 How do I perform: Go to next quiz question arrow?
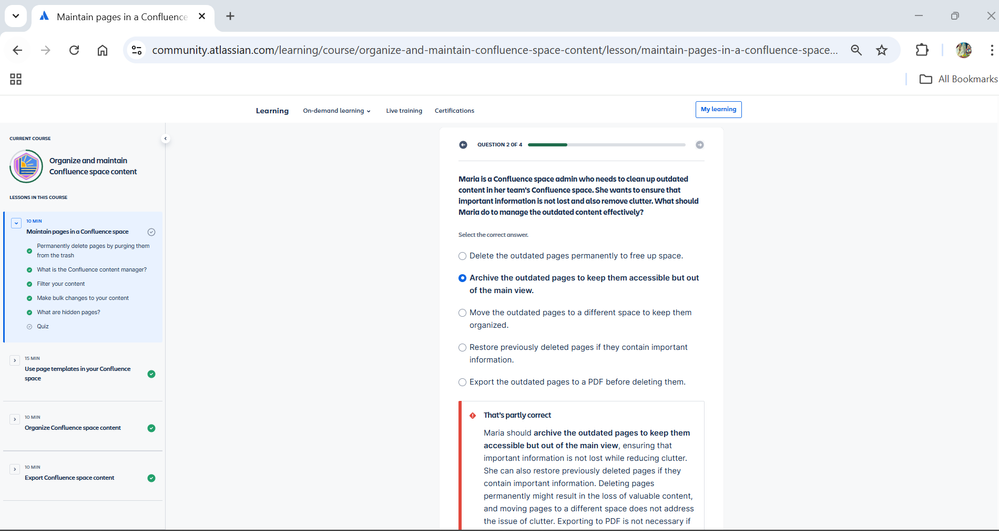point(700,145)
